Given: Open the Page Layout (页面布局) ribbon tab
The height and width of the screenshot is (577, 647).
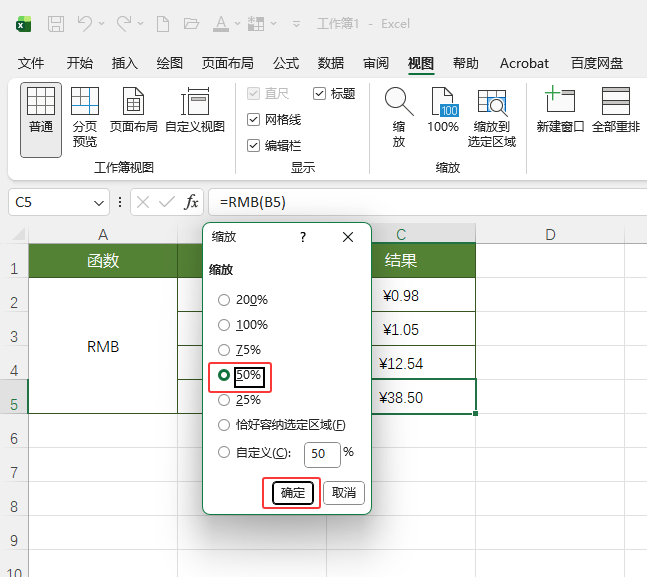Looking at the screenshot, I should click(227, 63).
